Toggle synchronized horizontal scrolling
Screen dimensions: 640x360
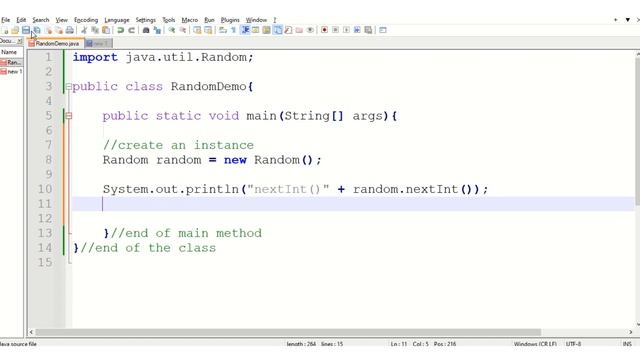[x=208, y=30]
